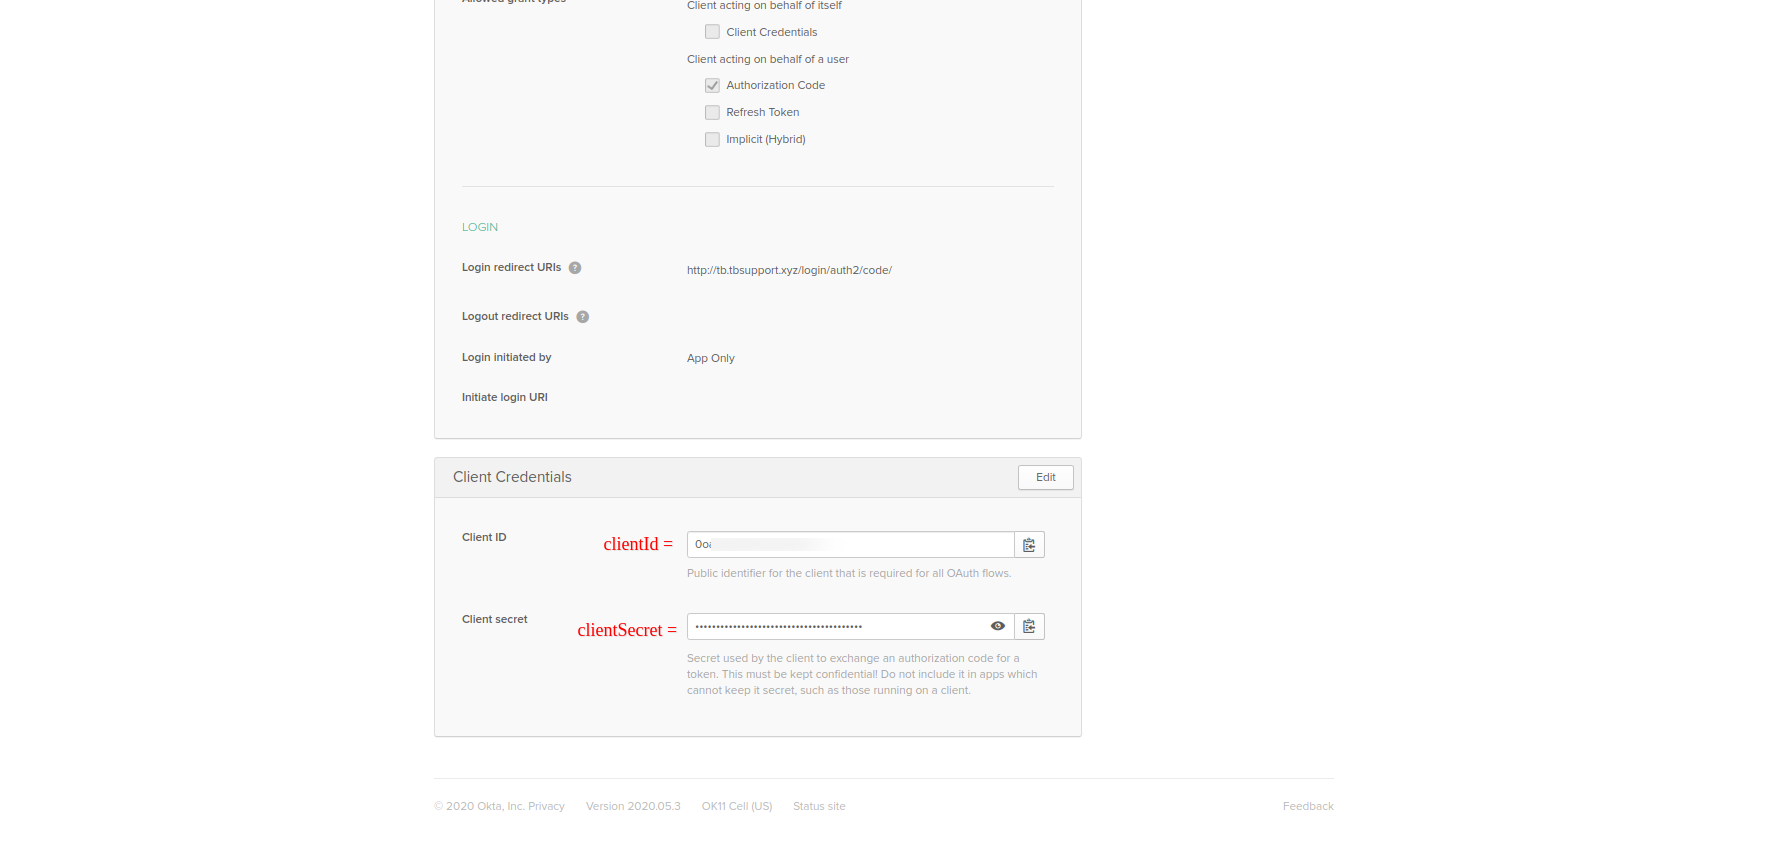Image resolution: width=1768 pixels, height=860 pixels.
Task: Open help tooltip for Login redirect URIs
Action: [x=575, y=268]
